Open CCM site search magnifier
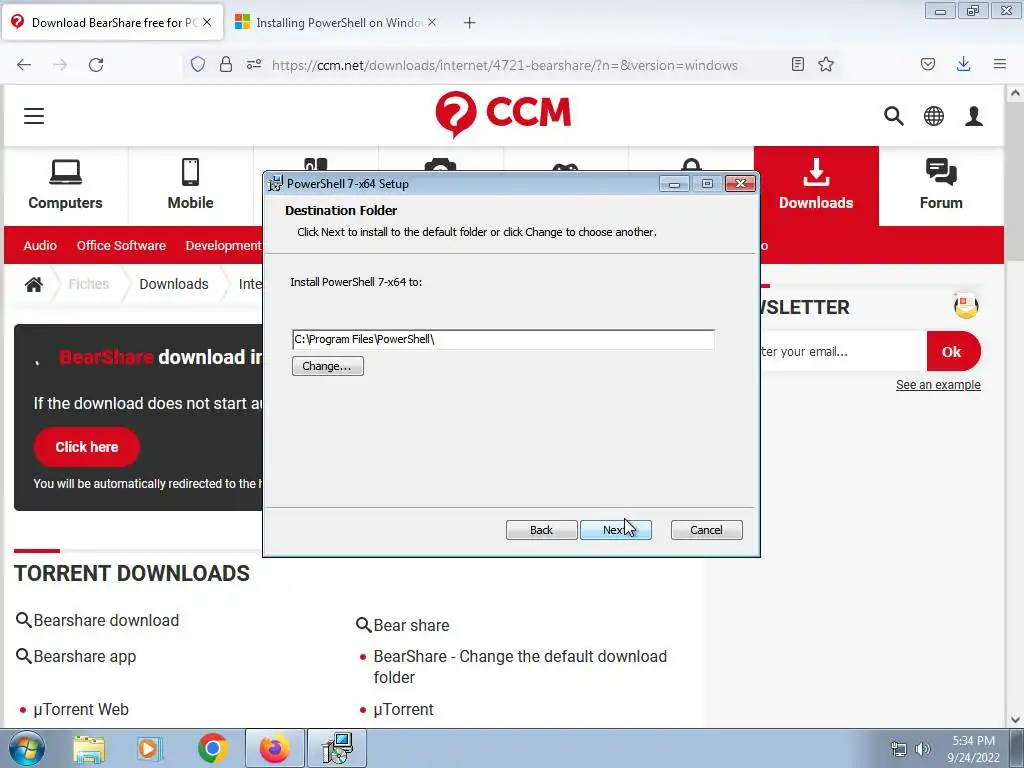Screen dimensions: 1024x768 (x=894, y=116)
